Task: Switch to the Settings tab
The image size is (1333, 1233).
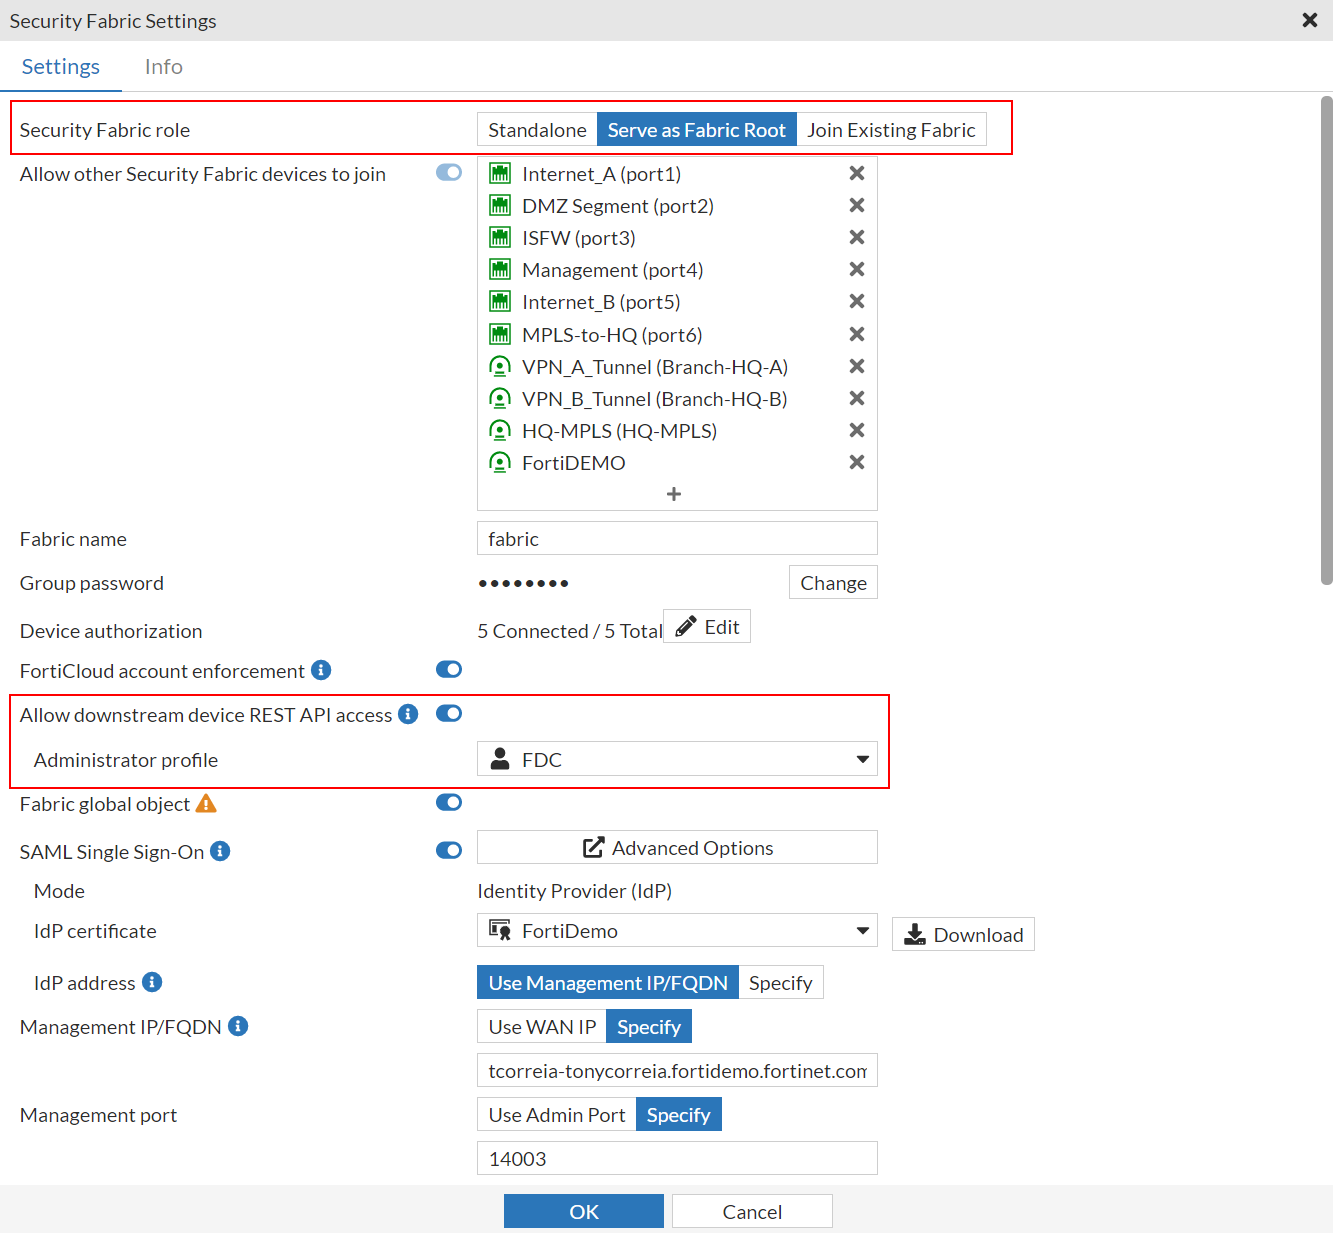Action: [61, 67]
